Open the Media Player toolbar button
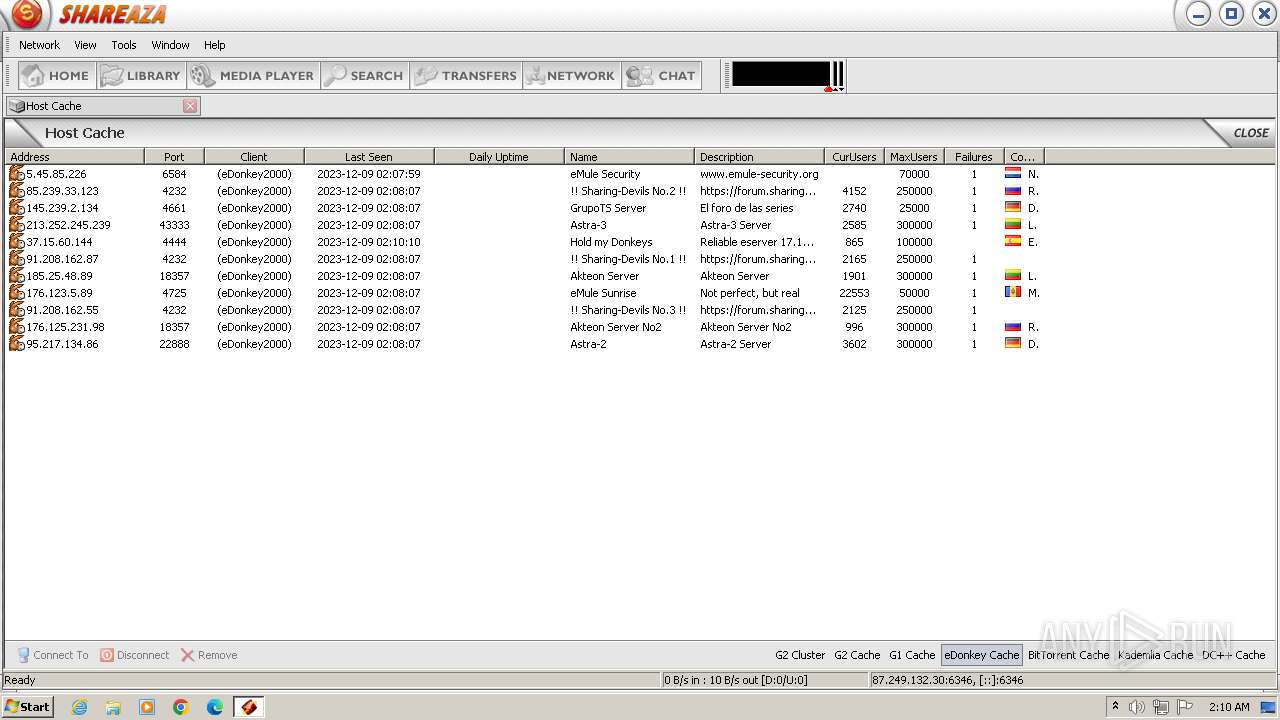The height and width of the screenshot is (720, 1280). click(x=253, y=75)
